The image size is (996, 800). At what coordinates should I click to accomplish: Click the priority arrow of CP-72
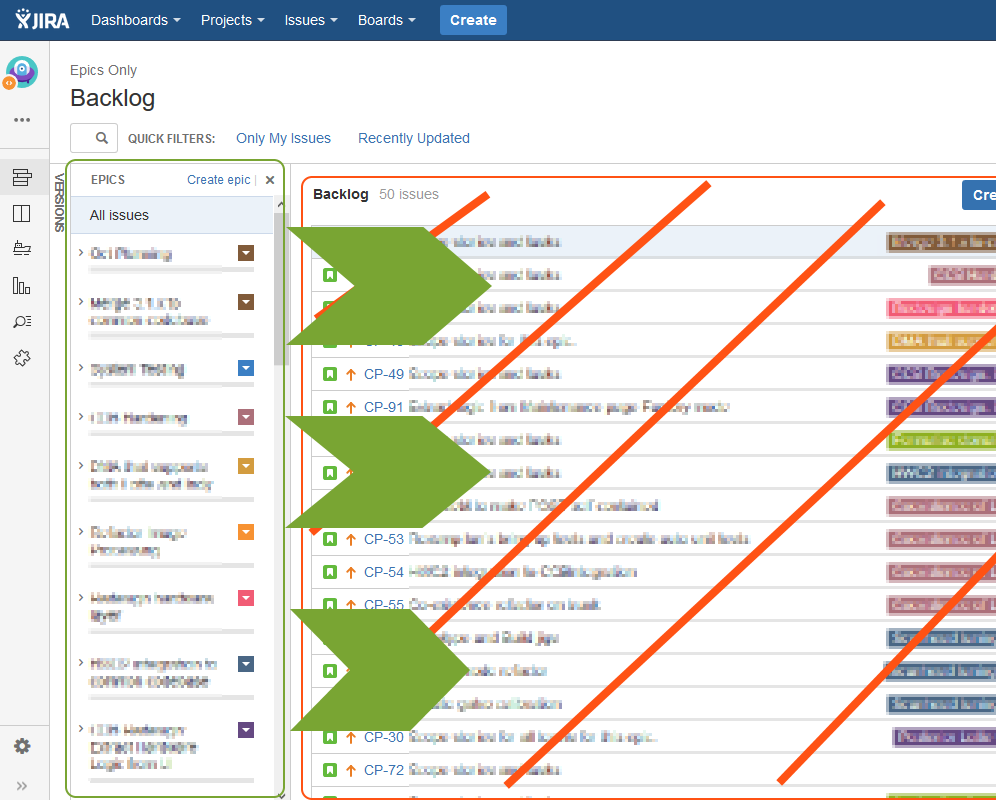point(351,770)
